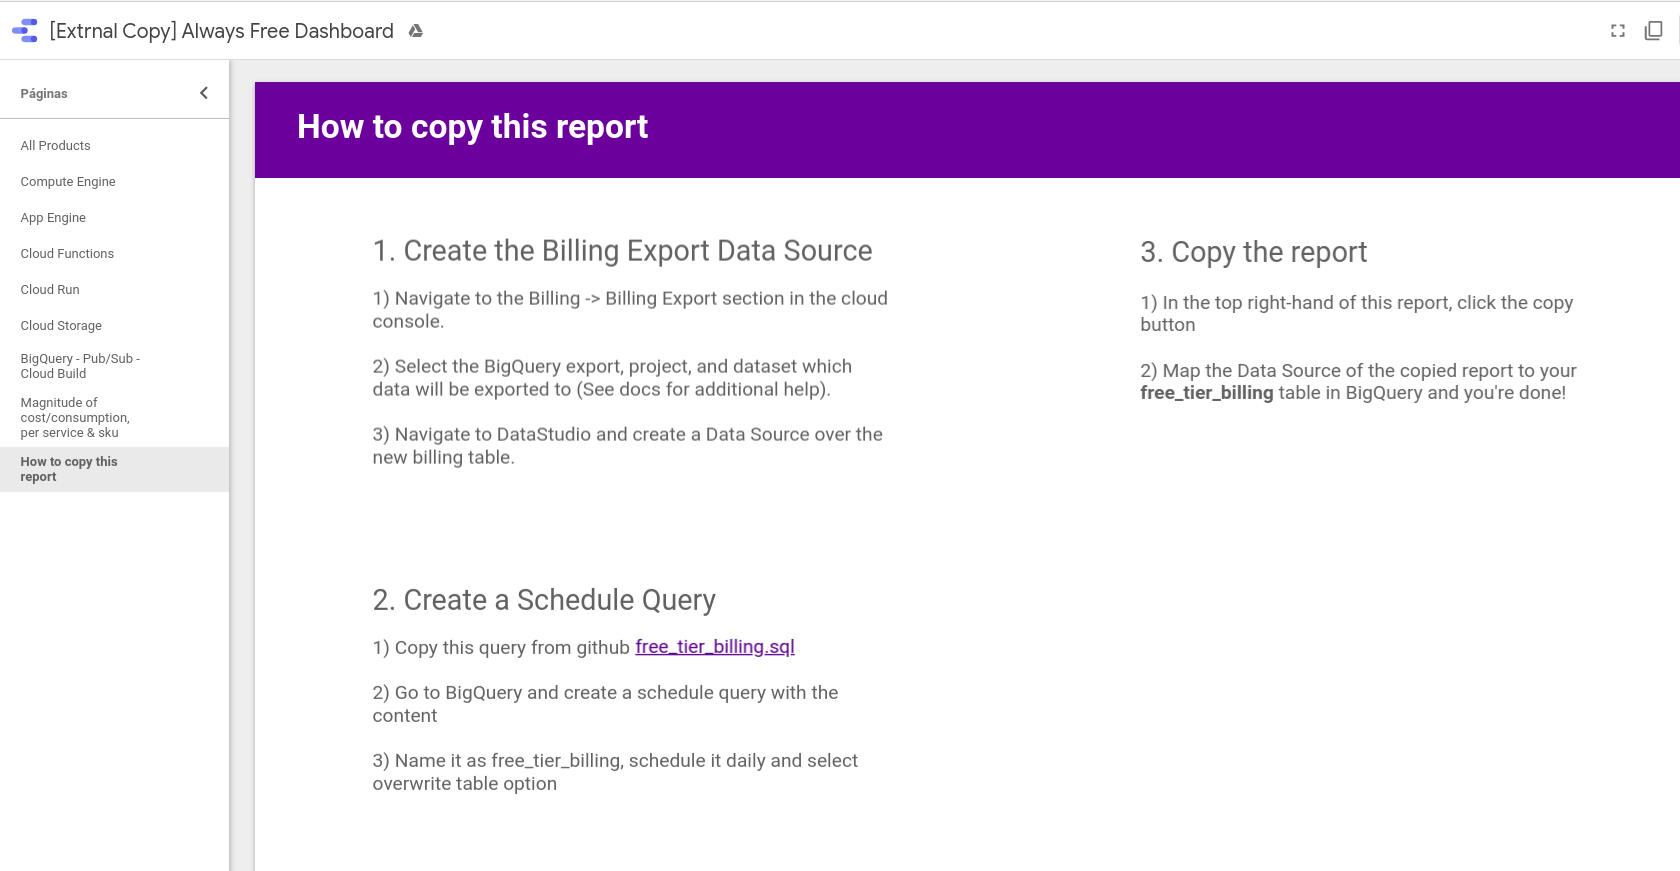This screenshot has width=1680, height=871.
Task: Click the 'How to copy this report' banner heading
Action: pyautogui.click(x=472, y=127)
